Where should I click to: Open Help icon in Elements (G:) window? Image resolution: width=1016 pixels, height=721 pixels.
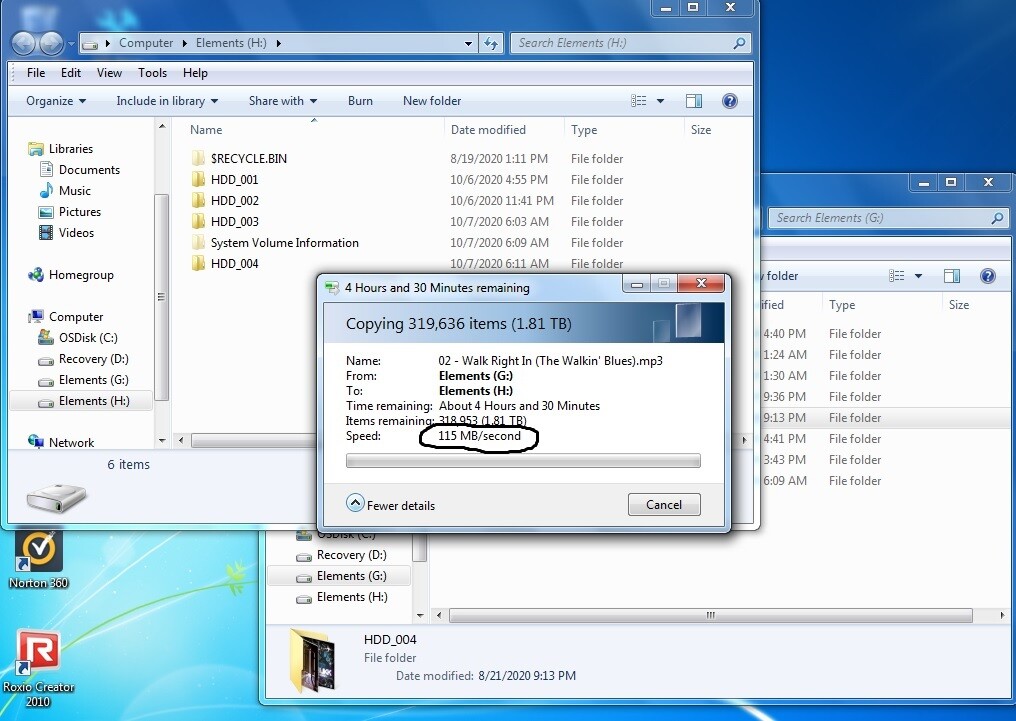(x=987, y=277)
